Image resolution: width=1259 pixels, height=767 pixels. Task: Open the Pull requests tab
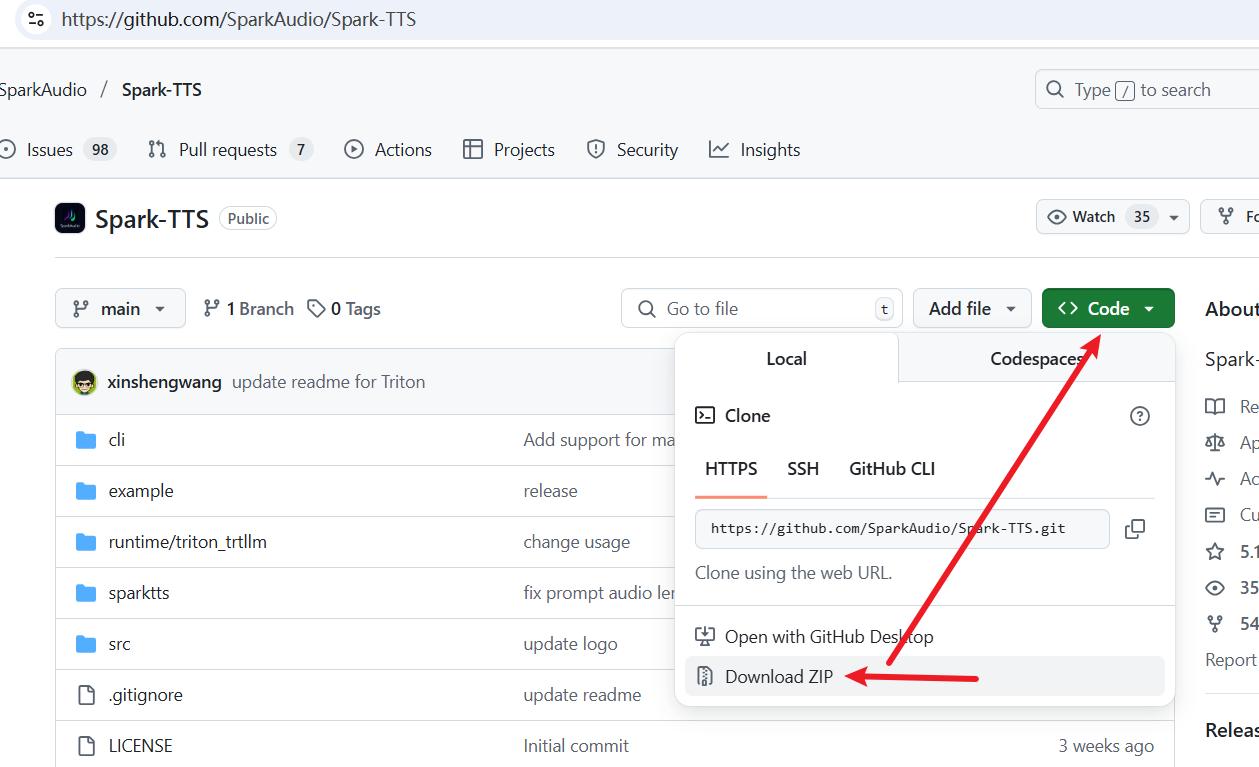coord(230,150)
